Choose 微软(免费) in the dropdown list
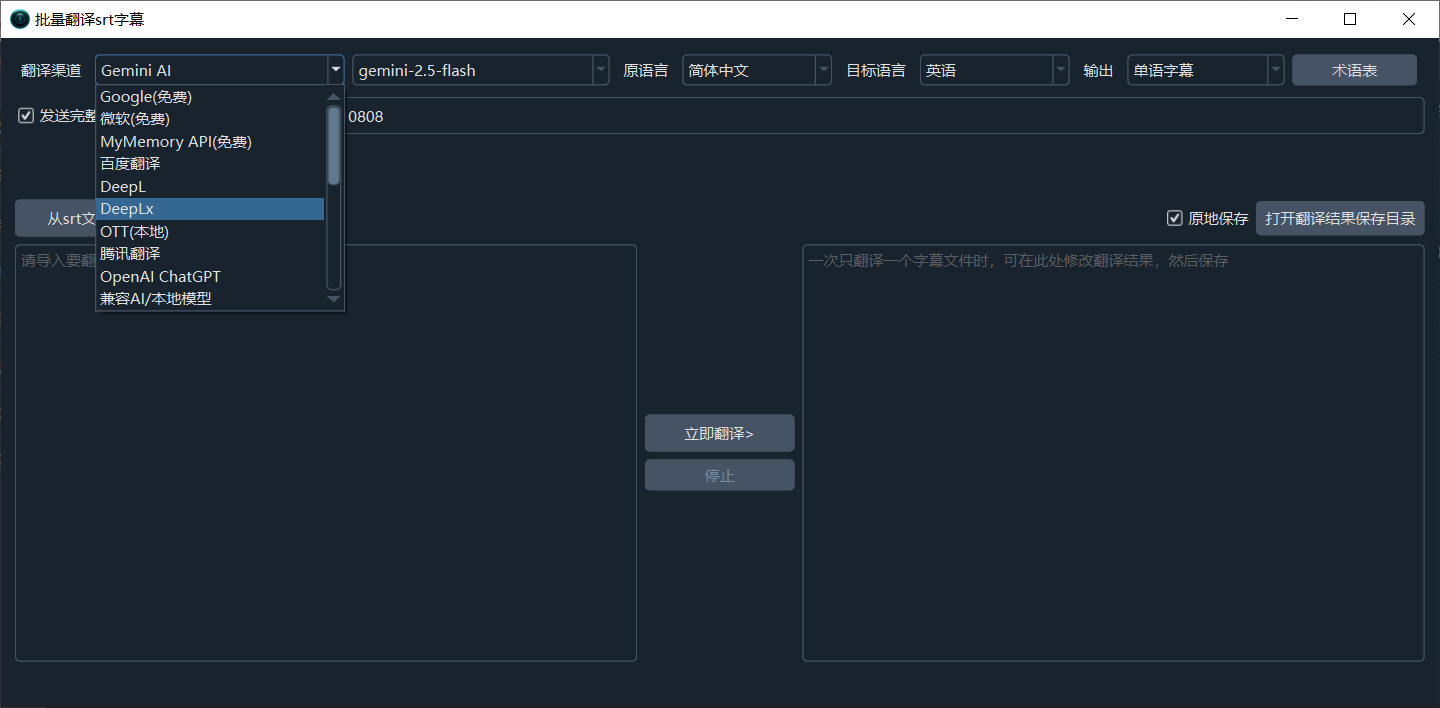Image resolution: width=1440 pixels, height=708 pixels. (135, 119)
